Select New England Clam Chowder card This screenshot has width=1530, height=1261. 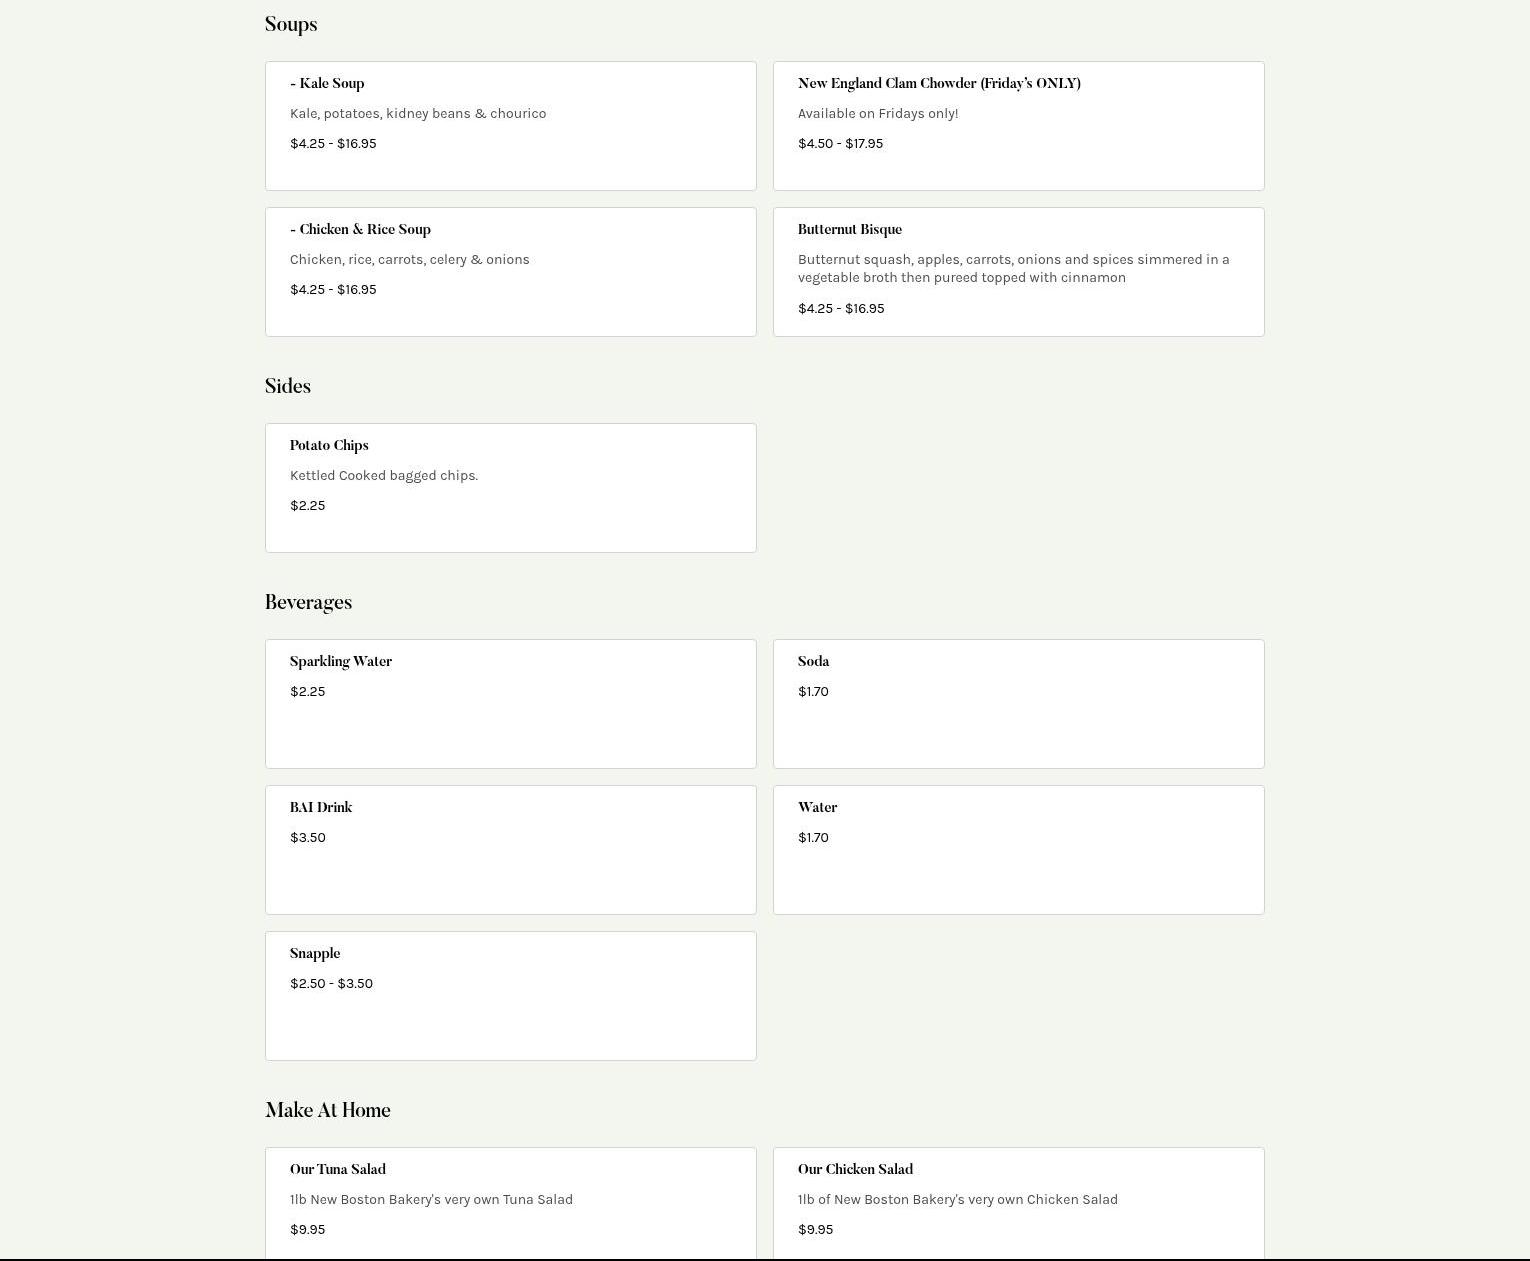pos(1018,125)
